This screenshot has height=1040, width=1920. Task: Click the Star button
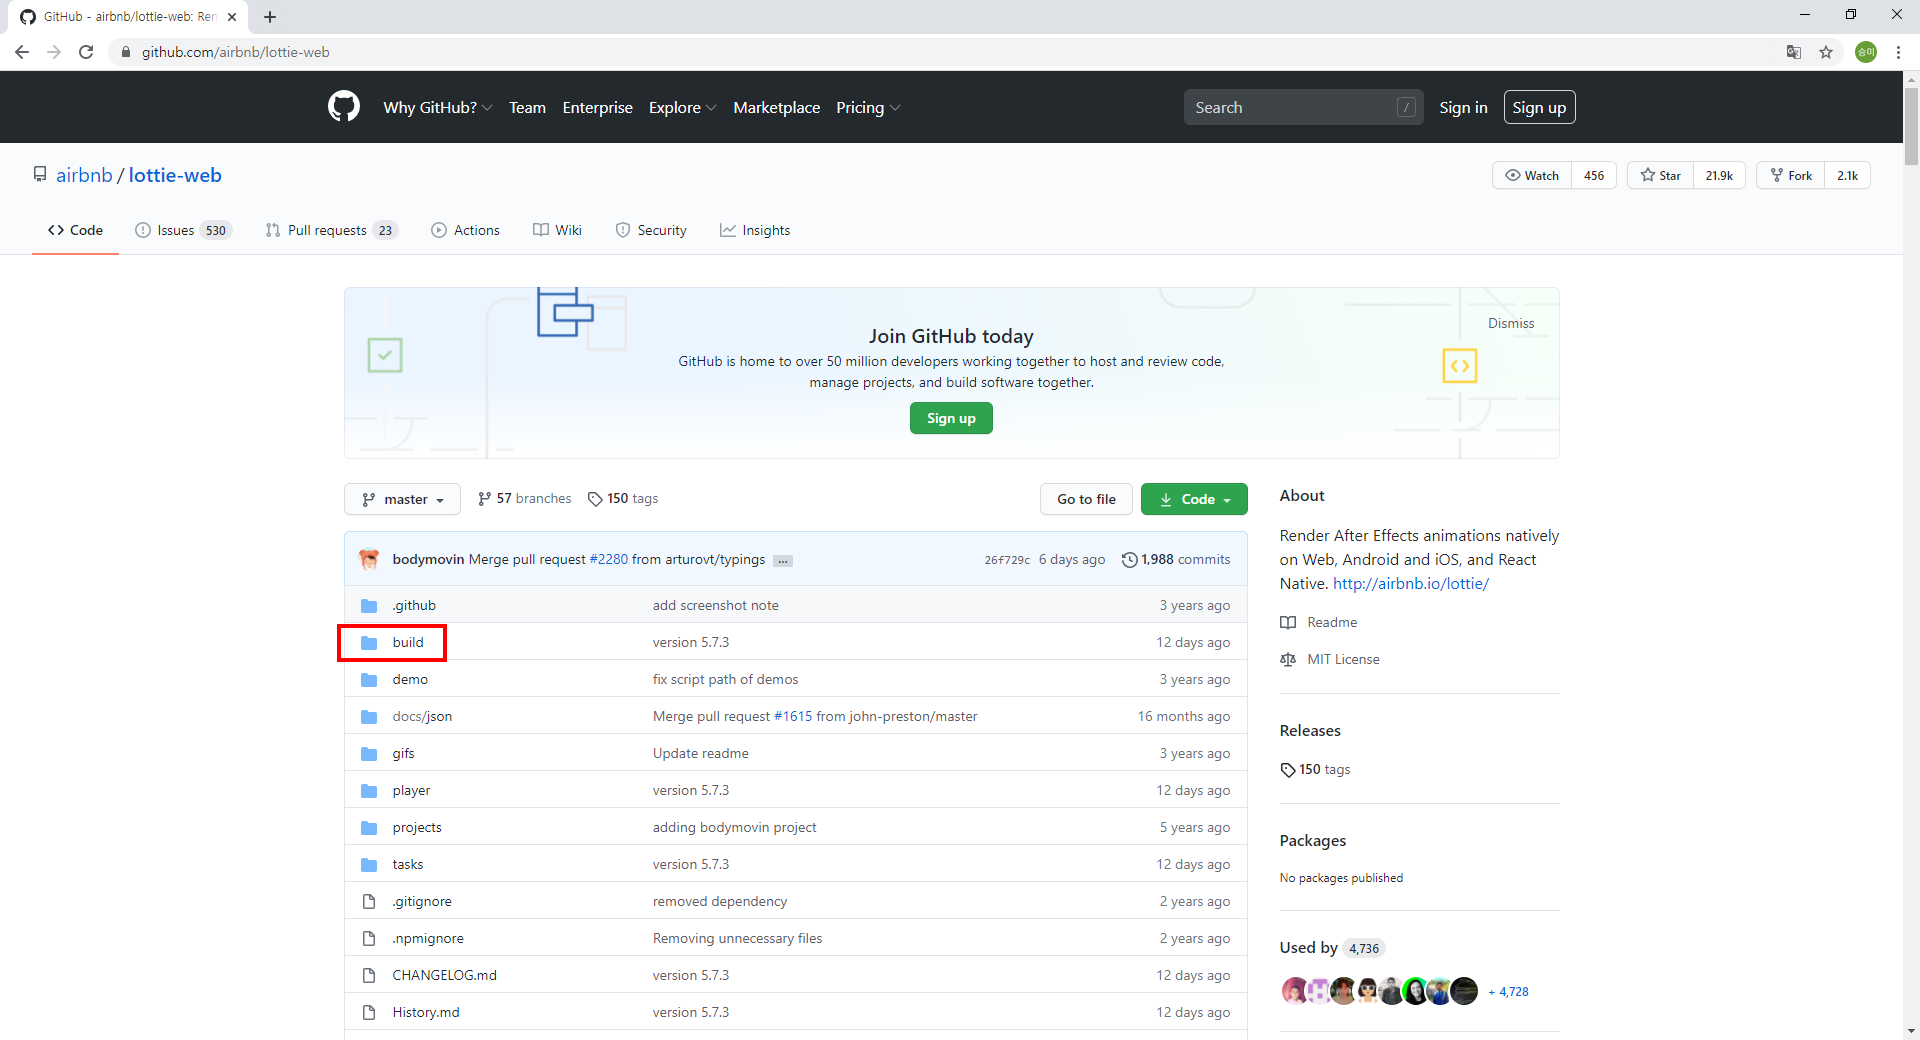(1661, 175)
